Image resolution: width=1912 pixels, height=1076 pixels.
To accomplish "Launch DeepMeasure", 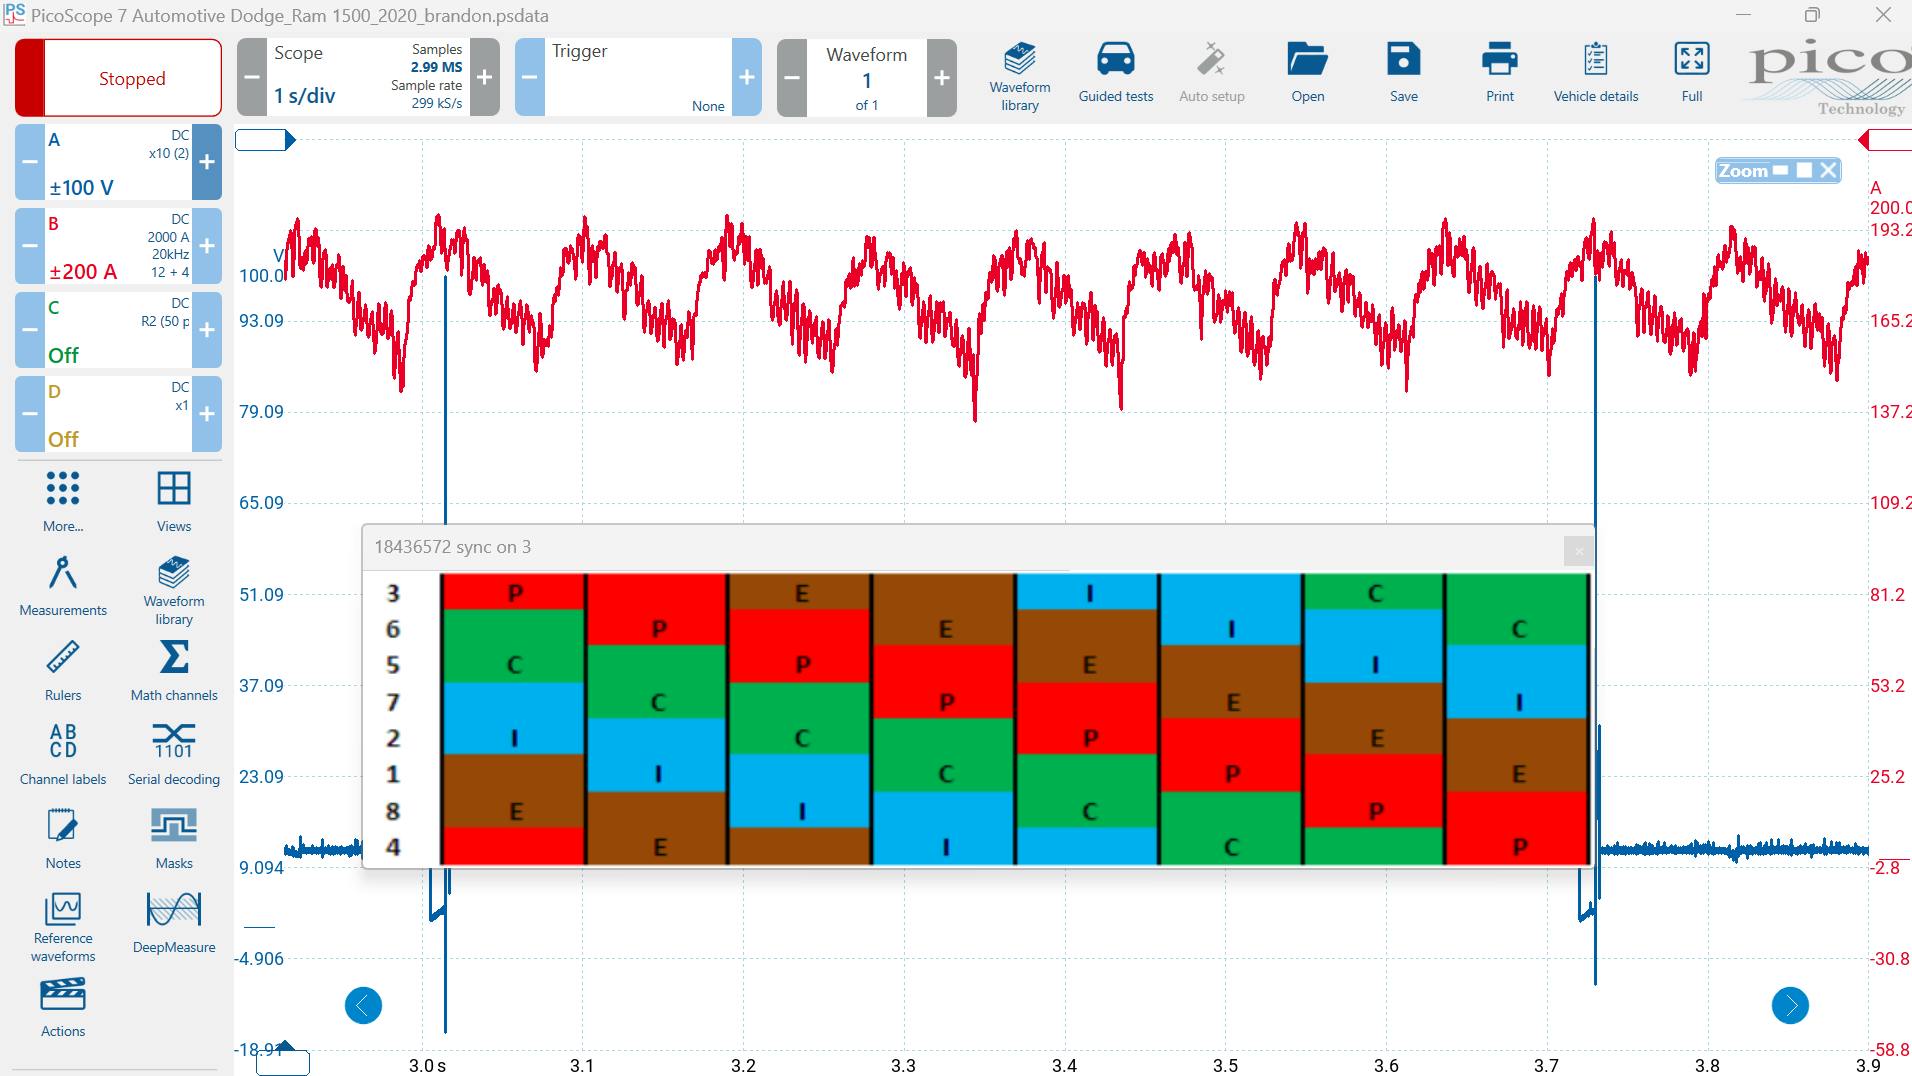I will (173, 917).
